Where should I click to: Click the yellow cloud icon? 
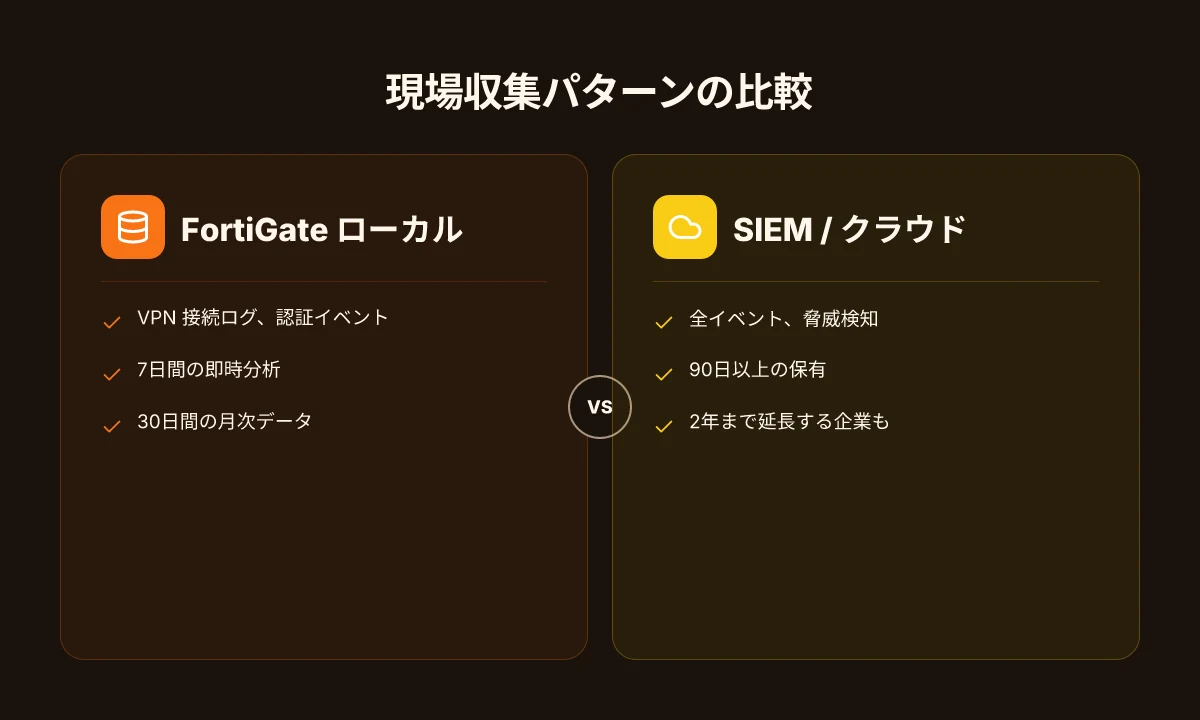click(685, 227)
